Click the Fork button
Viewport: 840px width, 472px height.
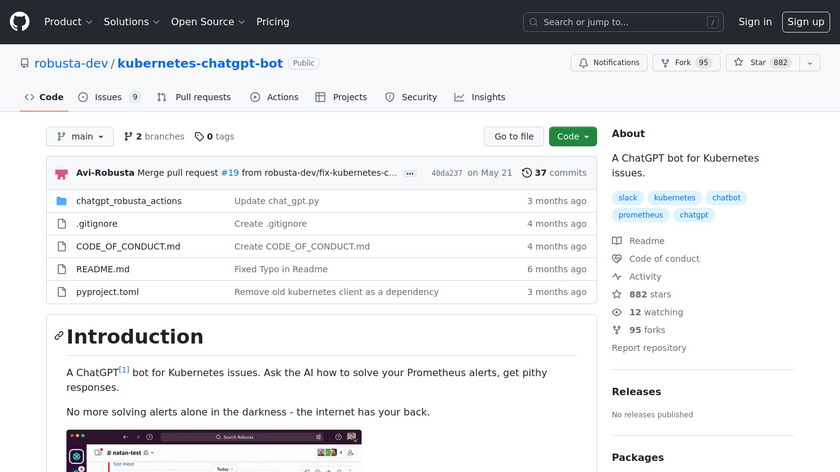pyautogui.click(x=686, y=63)
